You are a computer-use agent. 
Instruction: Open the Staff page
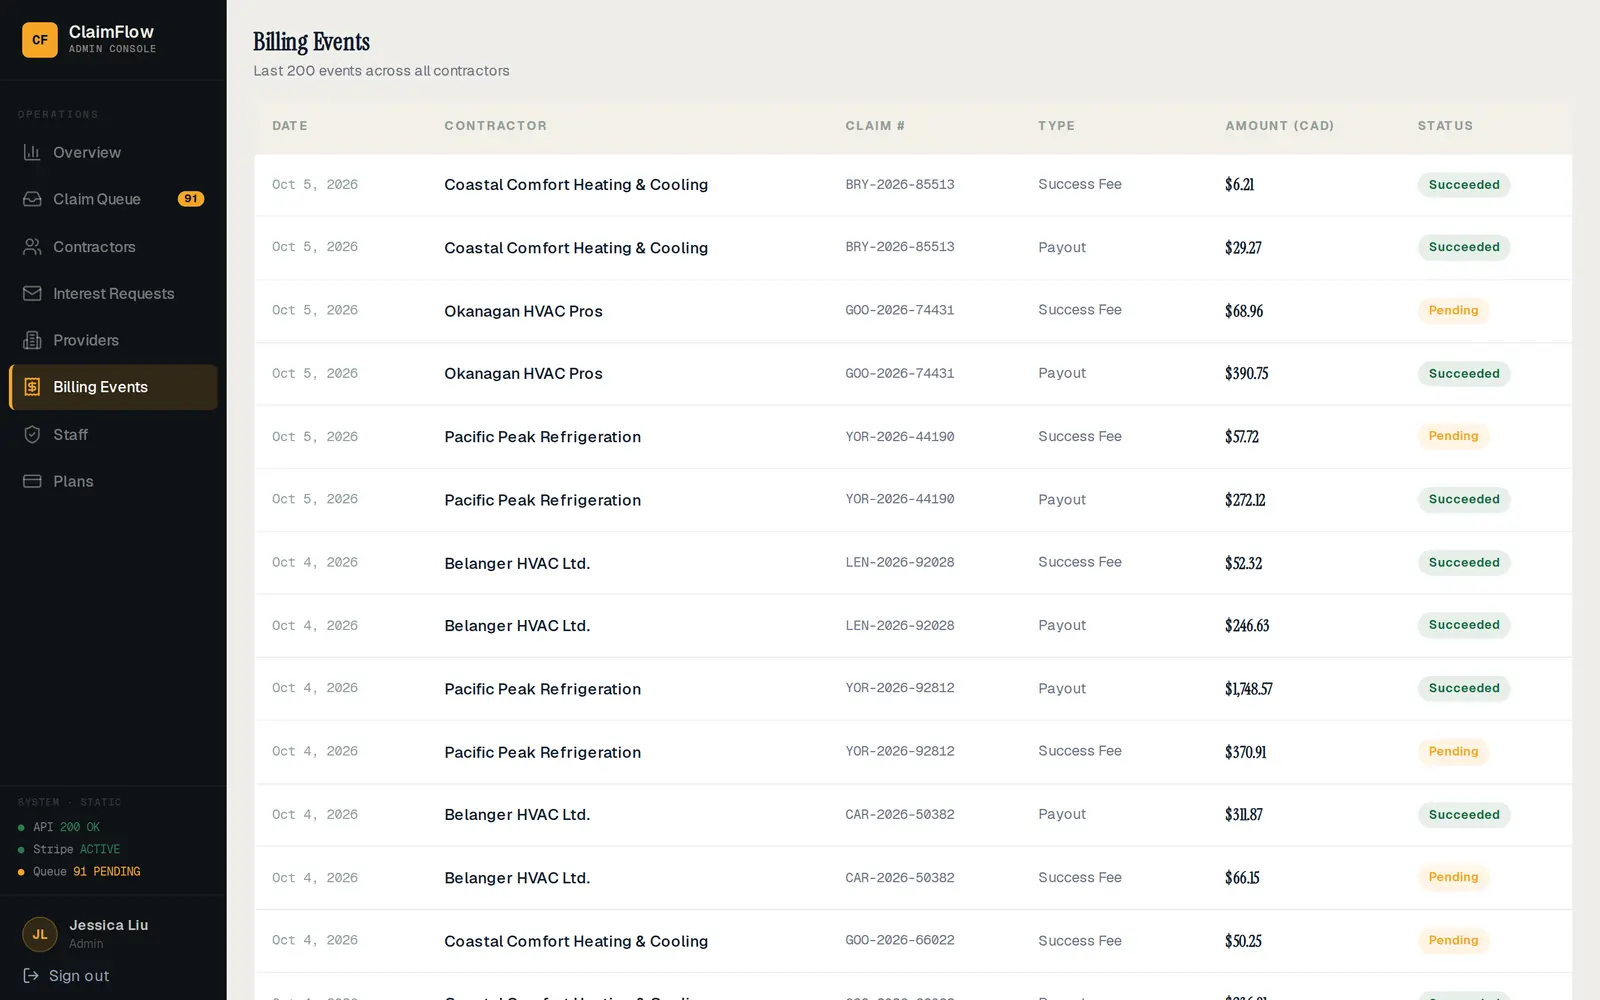click(113, 434)
